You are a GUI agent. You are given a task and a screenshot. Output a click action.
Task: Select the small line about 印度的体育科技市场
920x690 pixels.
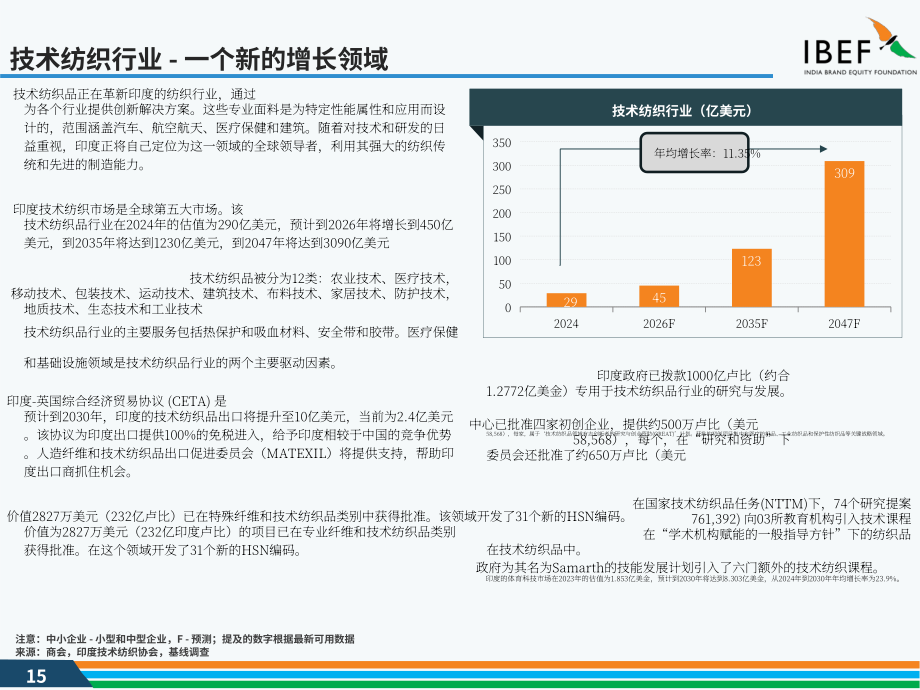click(x=693, y=579)
